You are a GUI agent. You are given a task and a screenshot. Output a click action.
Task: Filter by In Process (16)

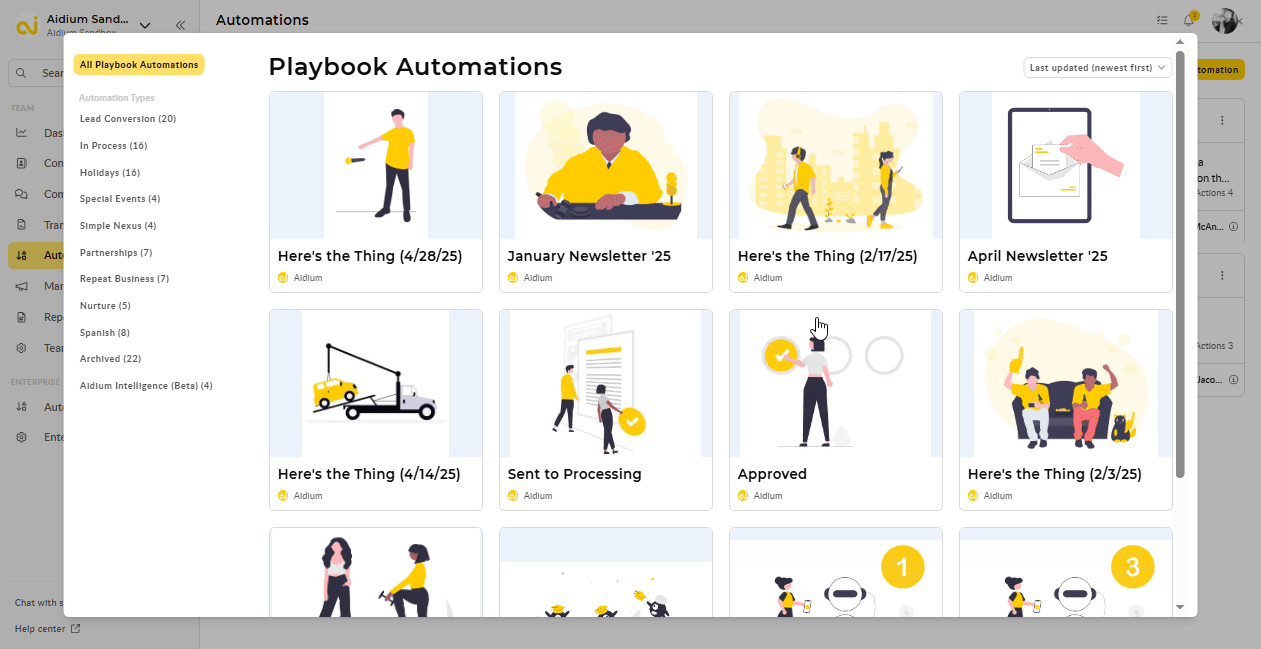click(114, 146)
